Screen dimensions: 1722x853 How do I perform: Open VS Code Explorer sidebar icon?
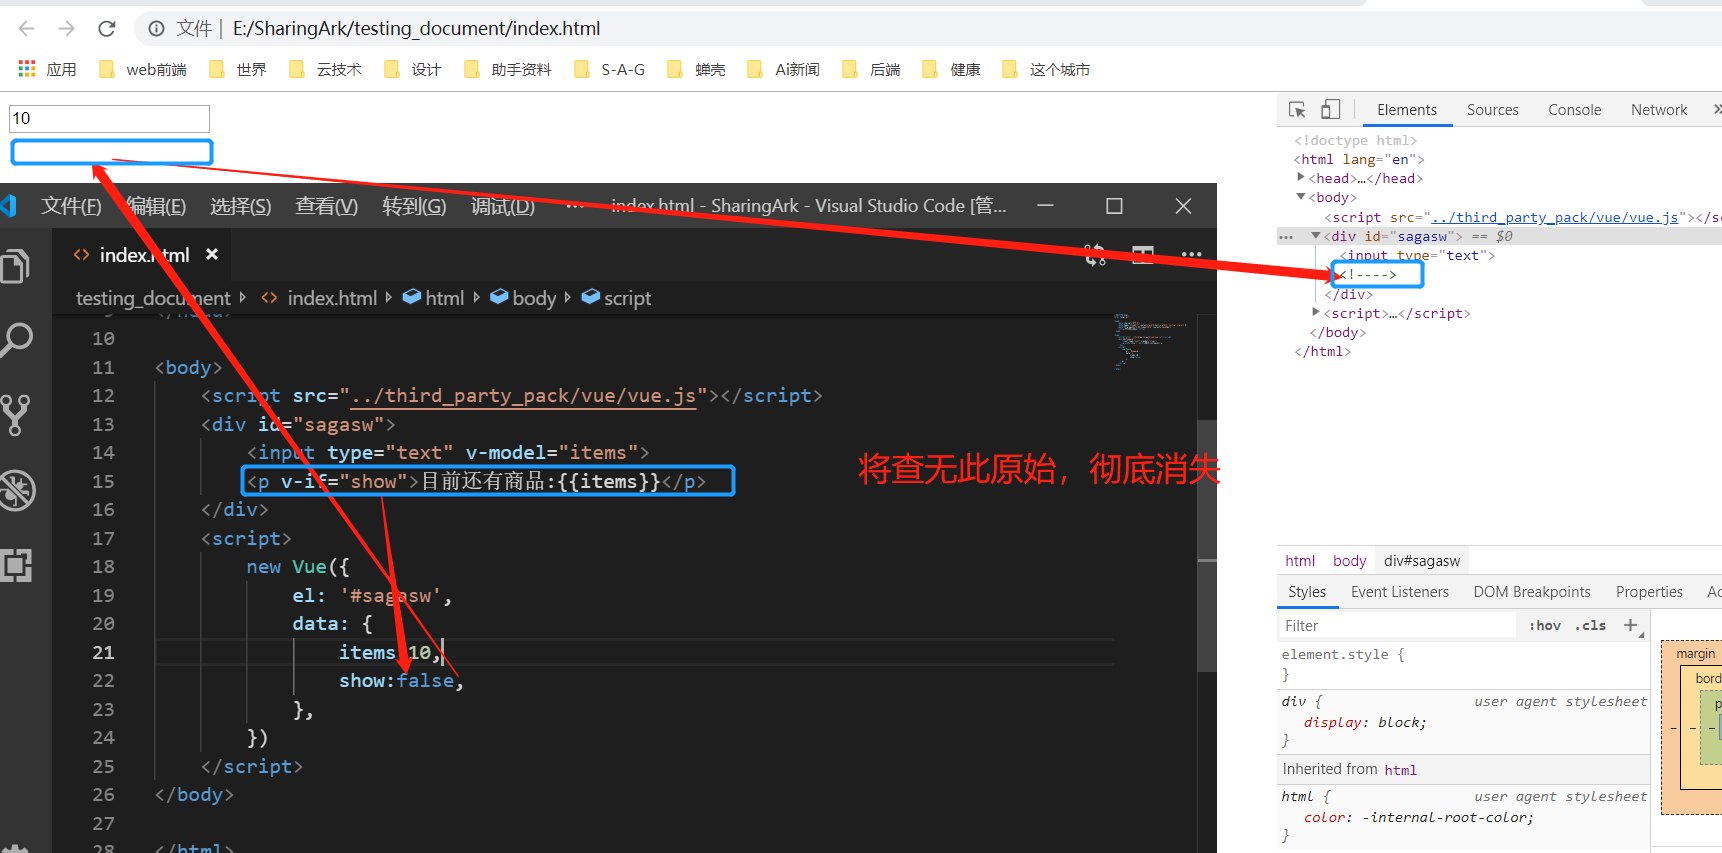click(17, 266)
